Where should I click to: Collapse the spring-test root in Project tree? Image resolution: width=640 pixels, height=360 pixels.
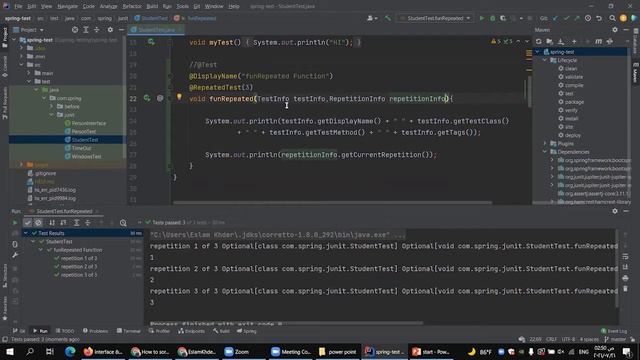[15, 40]
